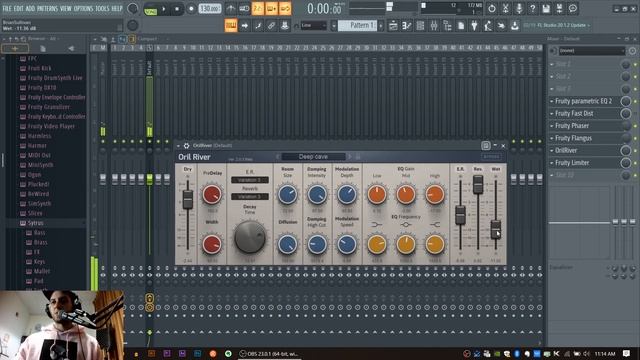Image resolution: width=640 pixels, height=360 pixels.
Task: Click the link chain toolbar icon
Action: [x=271, y=25]
